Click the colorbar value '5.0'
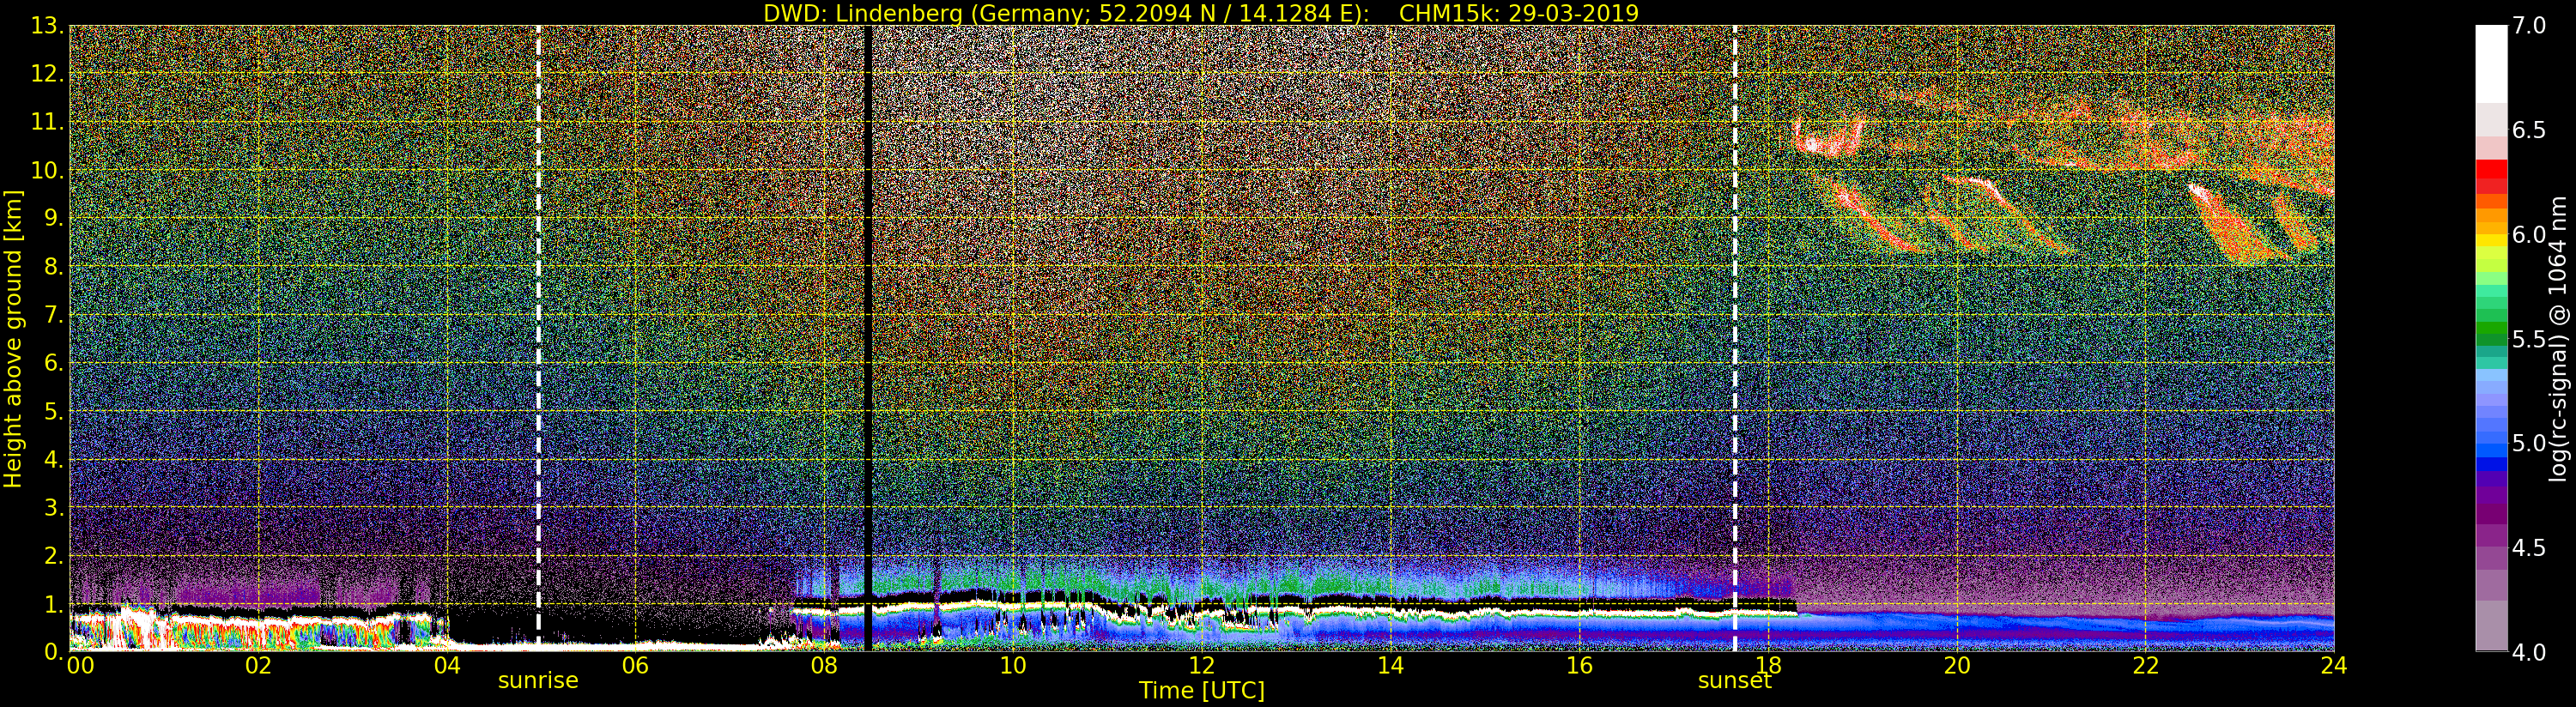This screenshot has height=707, width=2576. point(2529,443)
